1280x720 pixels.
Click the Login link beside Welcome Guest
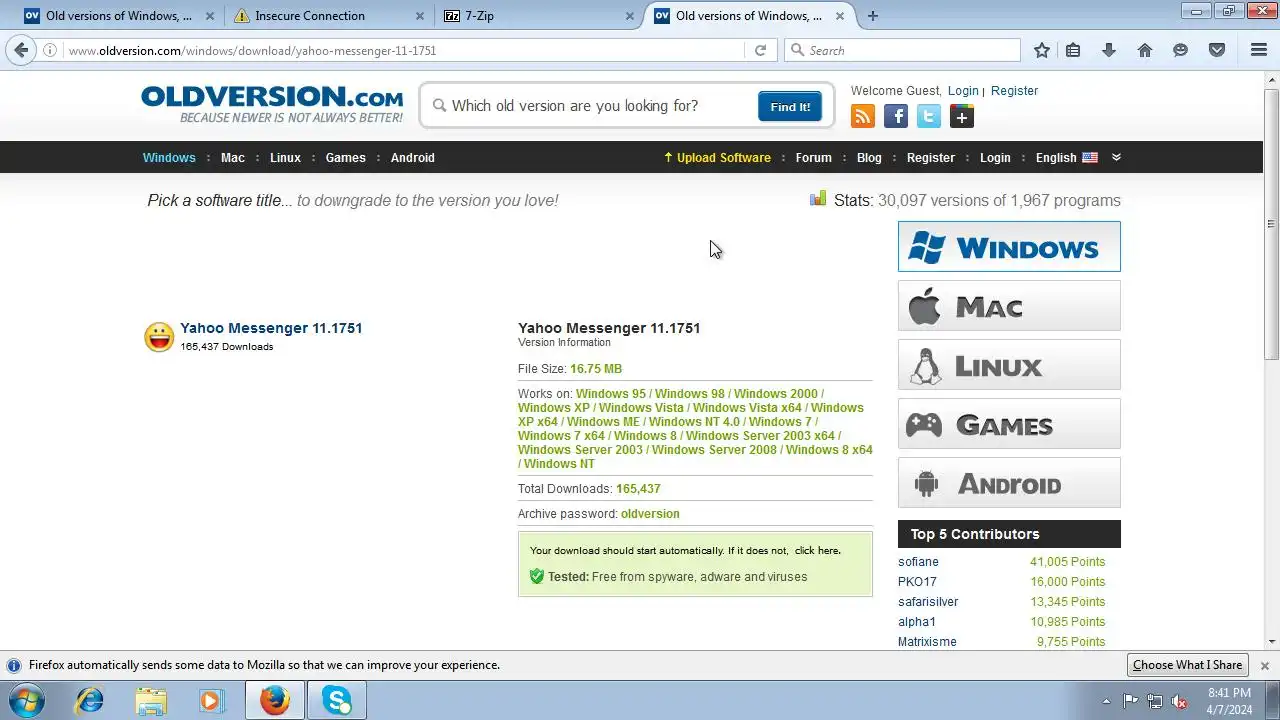pyautogui.click(x=963, y=91)
